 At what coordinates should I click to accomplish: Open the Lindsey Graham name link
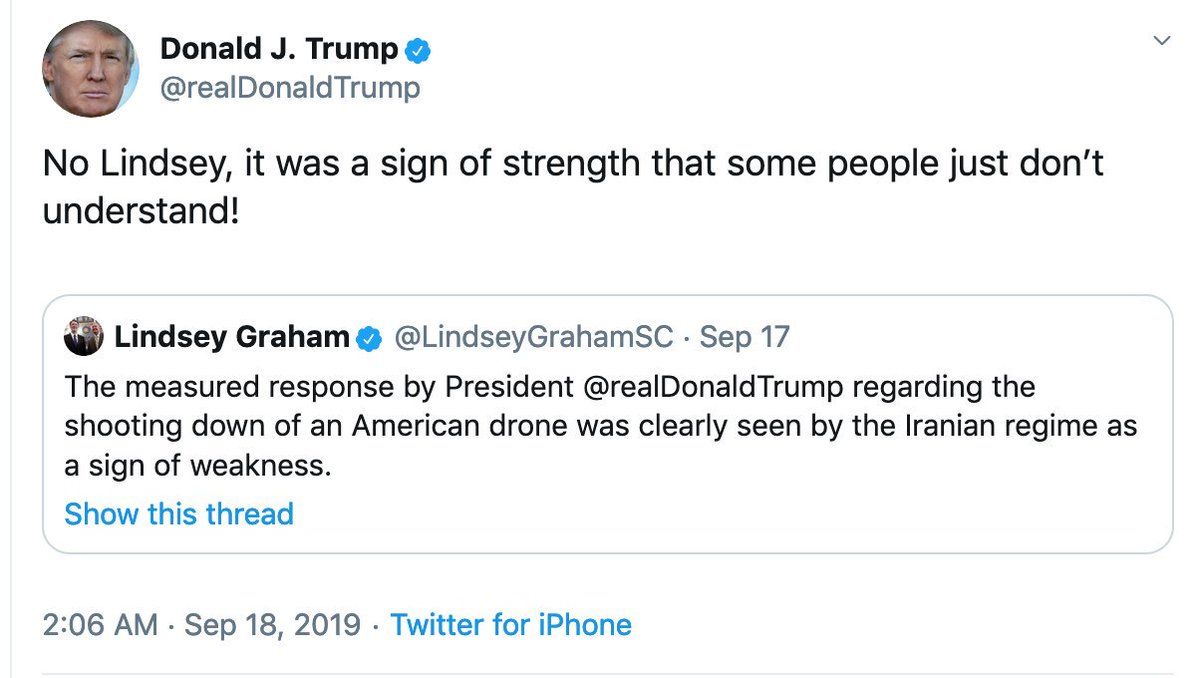click(232, 338)
